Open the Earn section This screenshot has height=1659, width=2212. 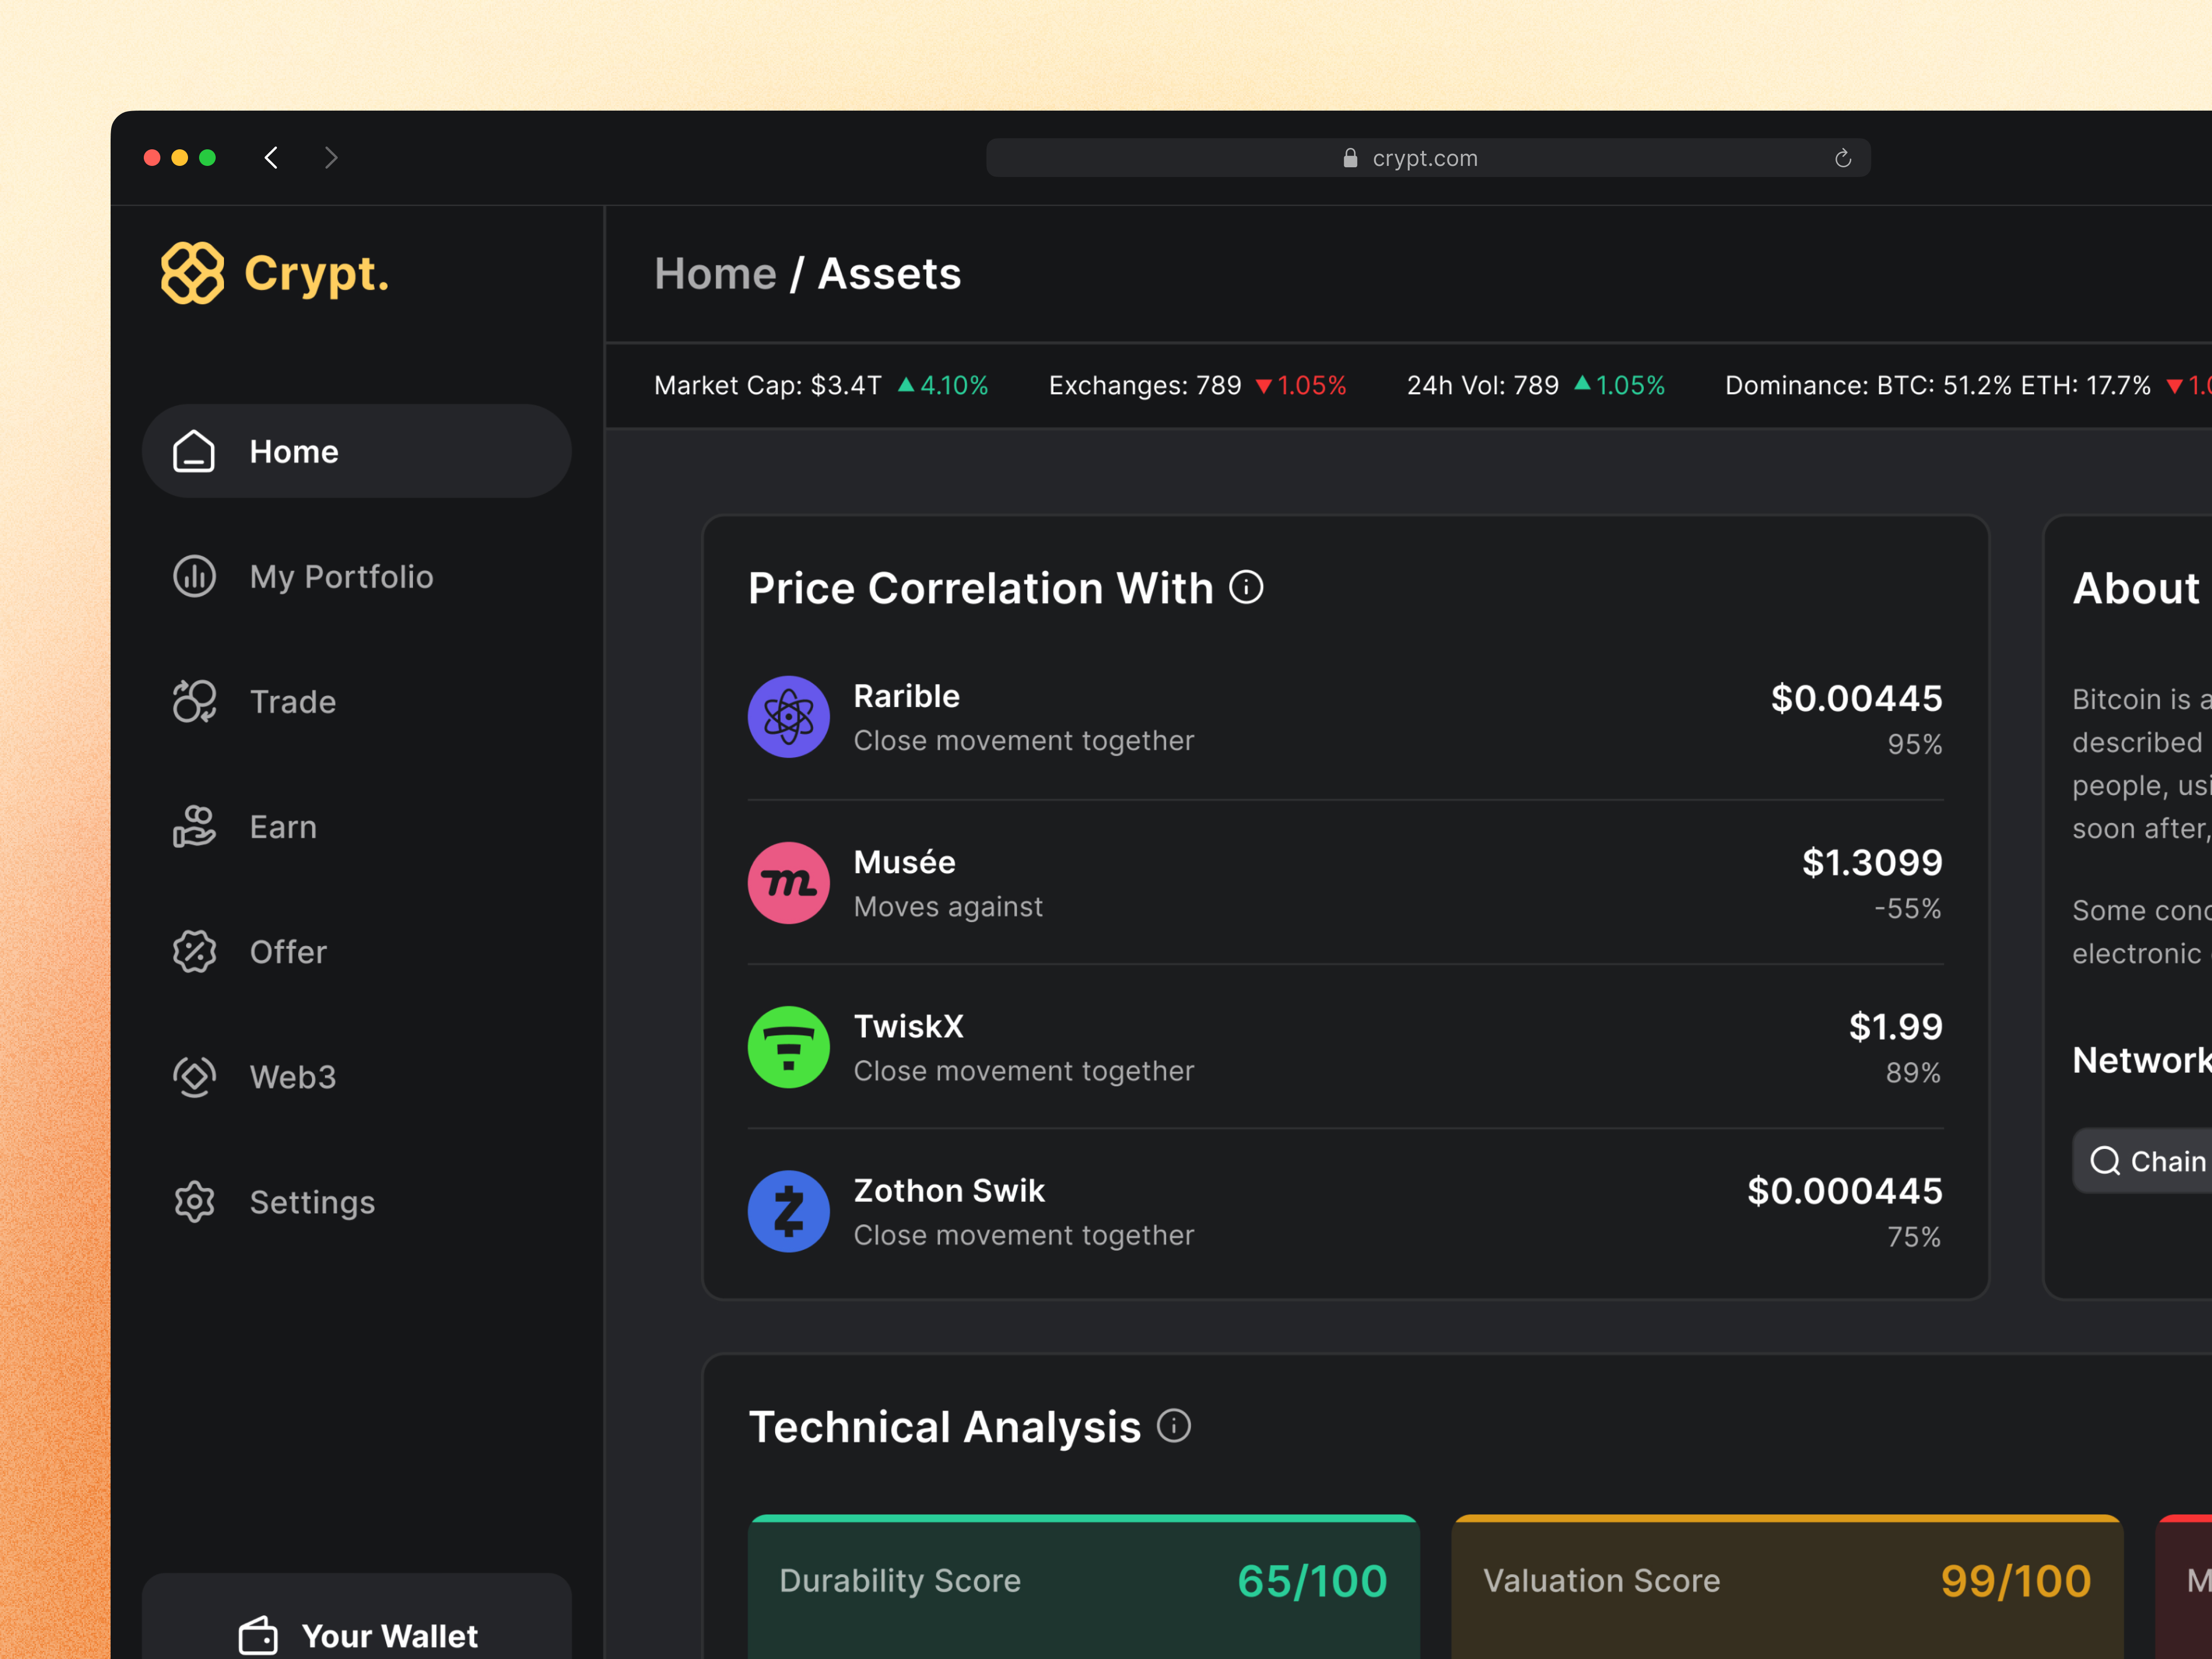click(x=283, y=826)
